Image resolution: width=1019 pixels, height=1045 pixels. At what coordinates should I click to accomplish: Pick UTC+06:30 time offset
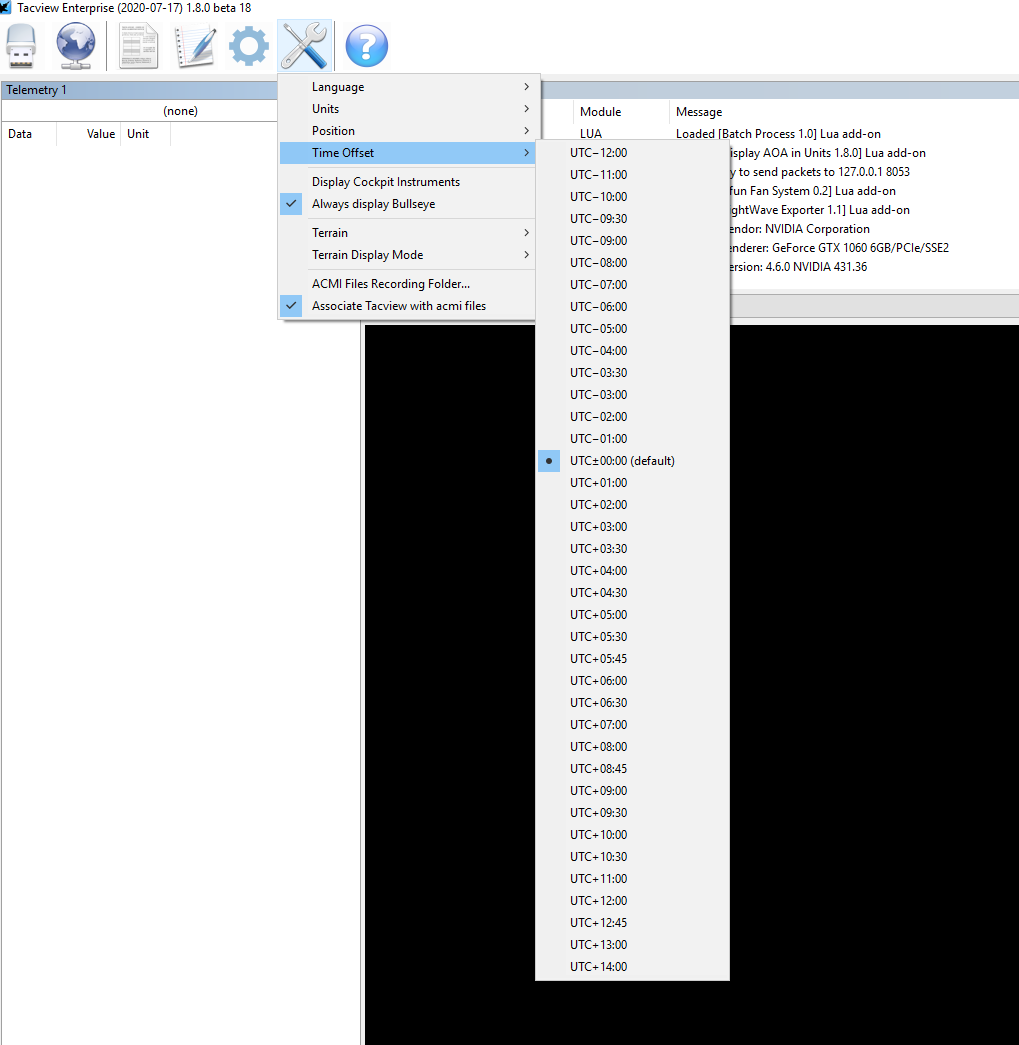632,702
